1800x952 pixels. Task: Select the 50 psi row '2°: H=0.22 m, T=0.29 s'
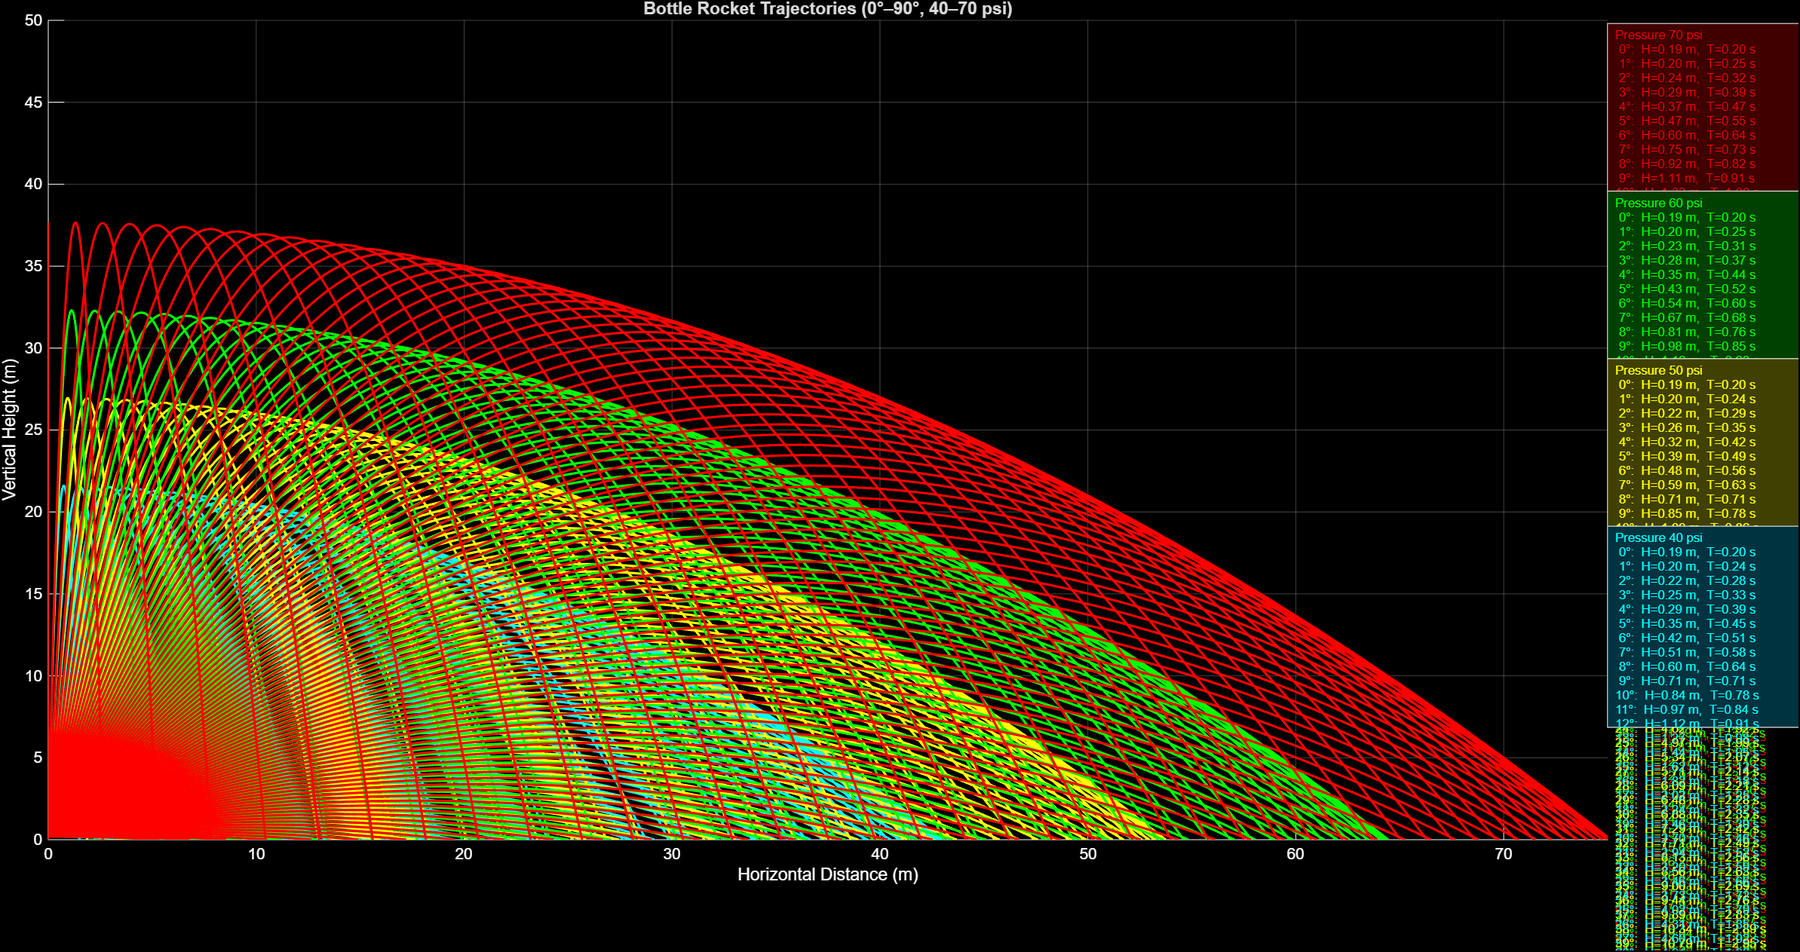(1687, 413)
